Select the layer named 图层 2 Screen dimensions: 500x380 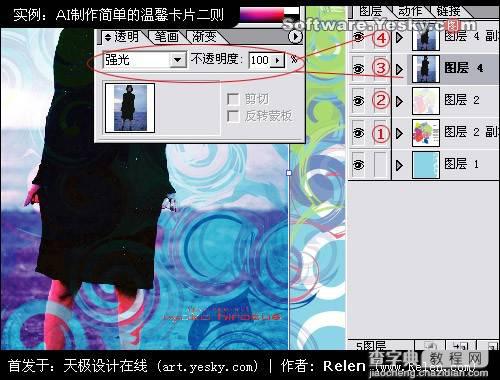coord(462,100)
